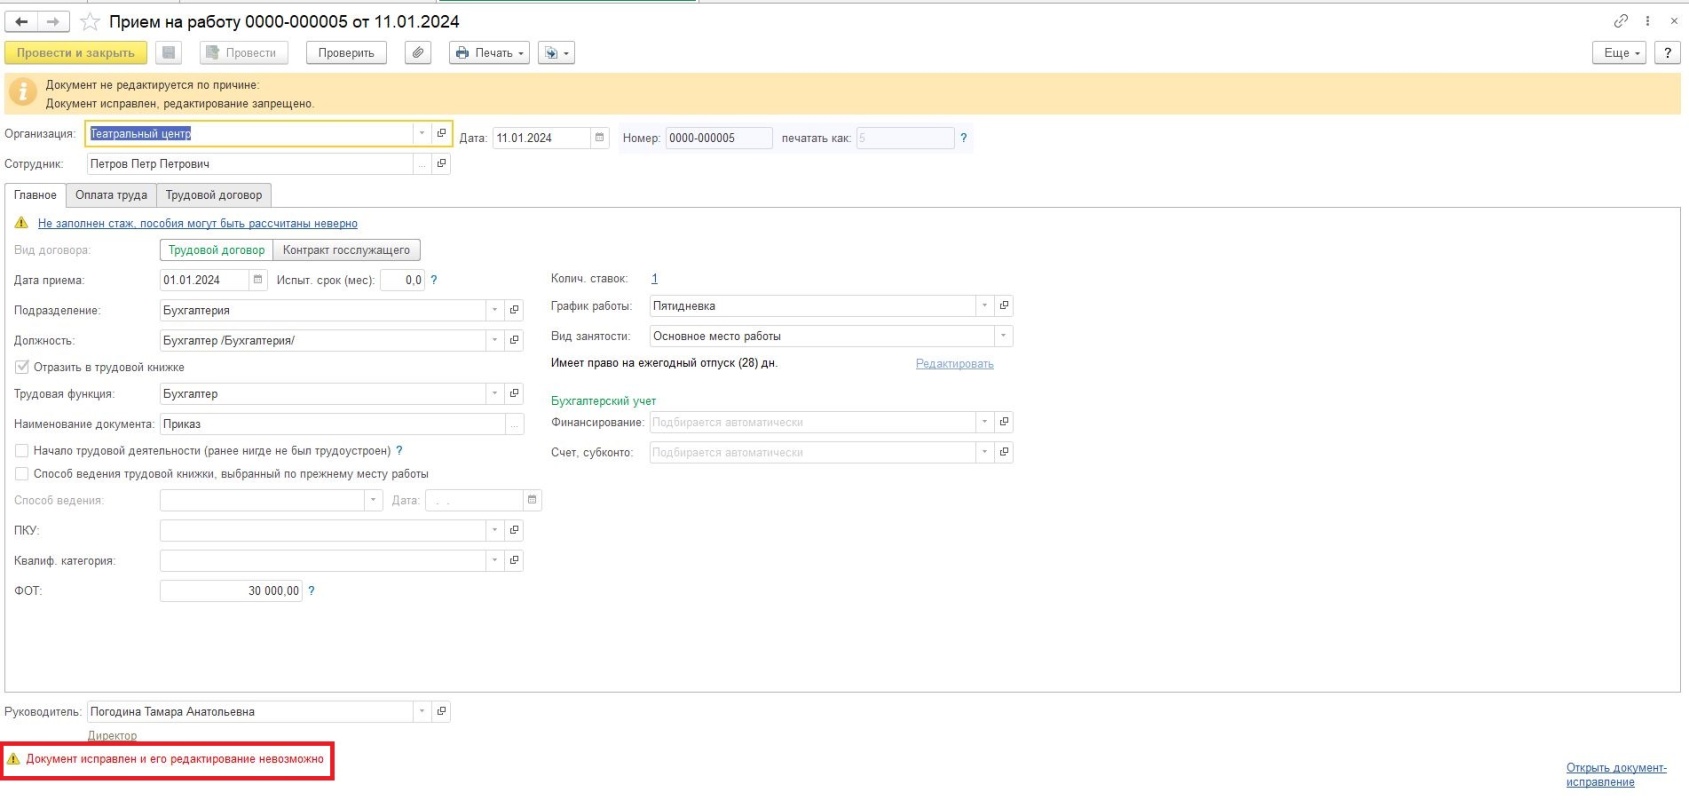Add document to favorites with star
The height and width of the screenshot is (800, 1689).
point(90,21)
